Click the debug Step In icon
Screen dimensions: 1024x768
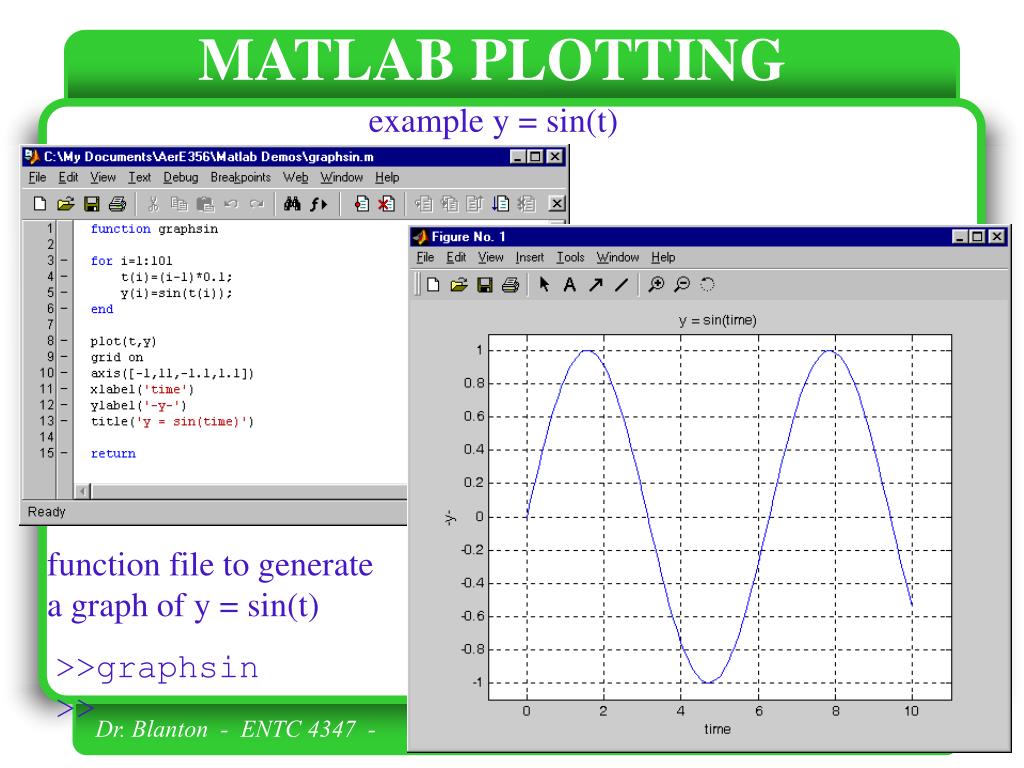[x=449, y=204]
